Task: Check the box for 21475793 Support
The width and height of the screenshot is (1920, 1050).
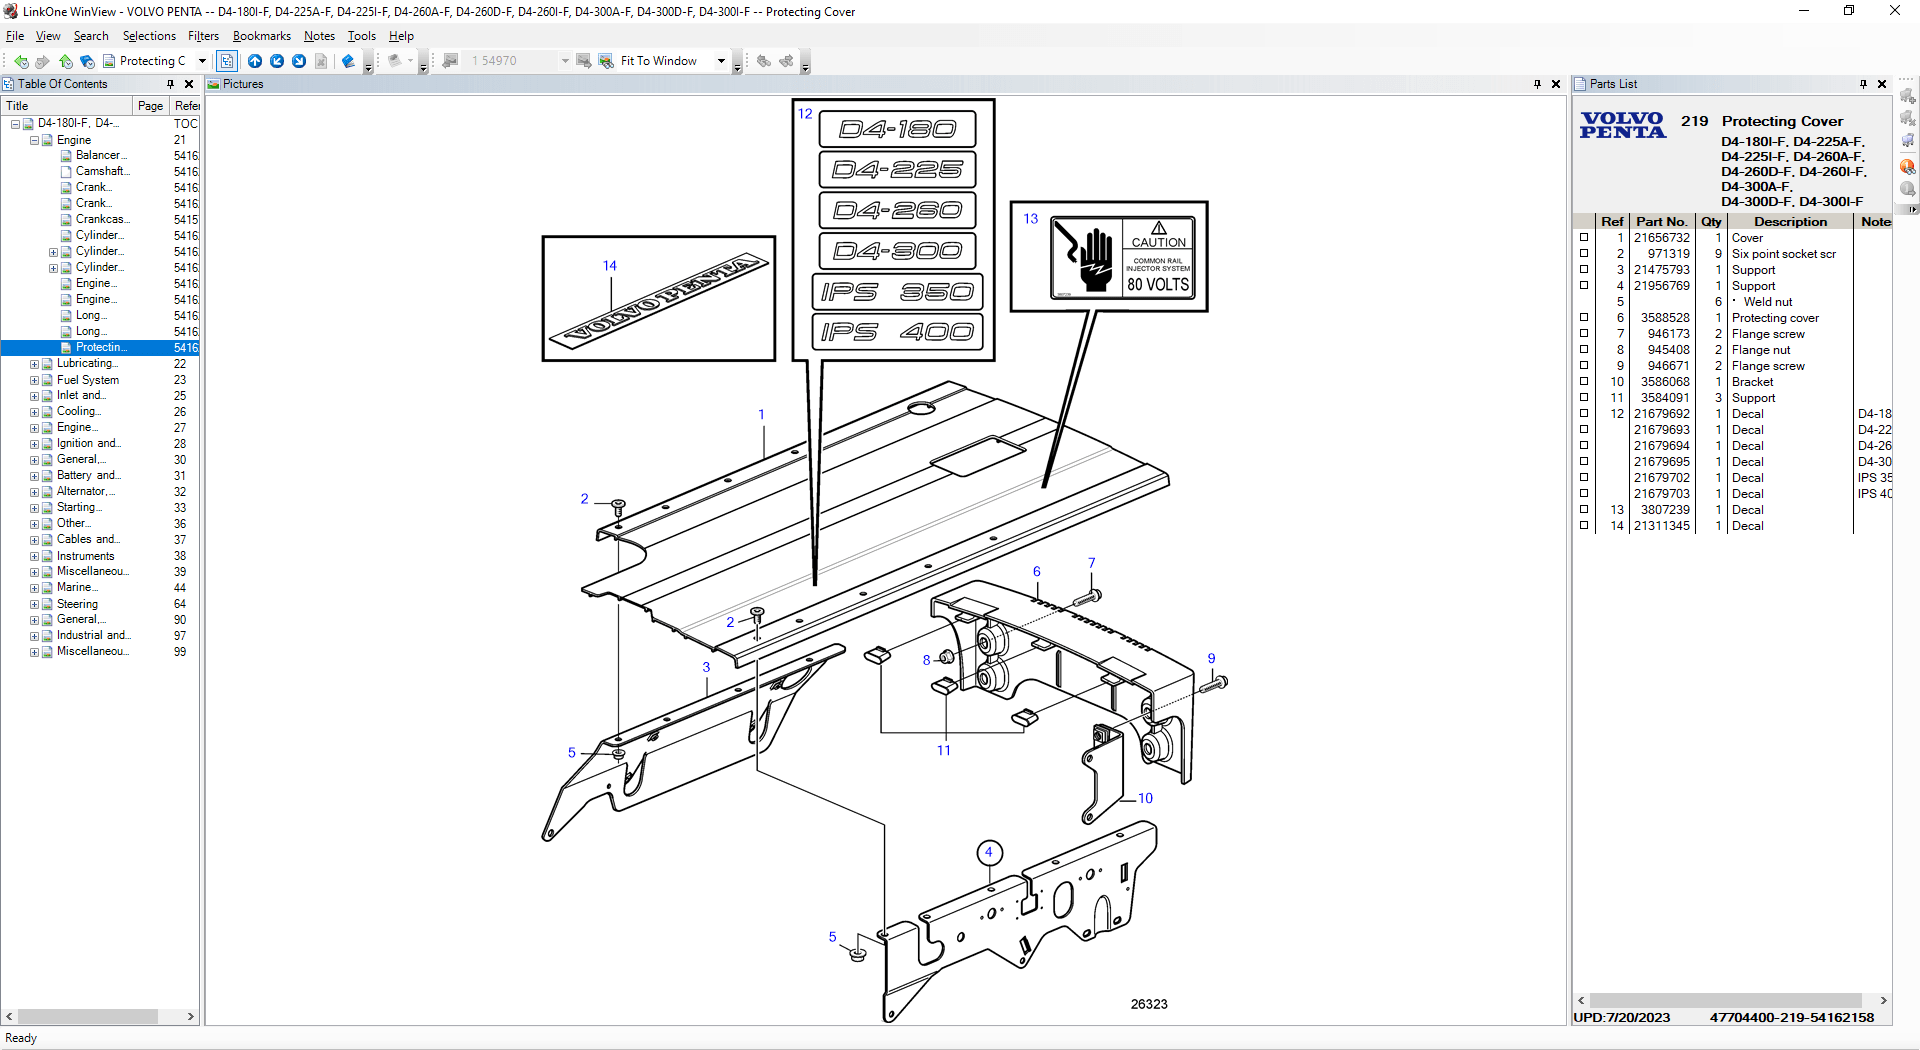Action: pos(1584,270)
